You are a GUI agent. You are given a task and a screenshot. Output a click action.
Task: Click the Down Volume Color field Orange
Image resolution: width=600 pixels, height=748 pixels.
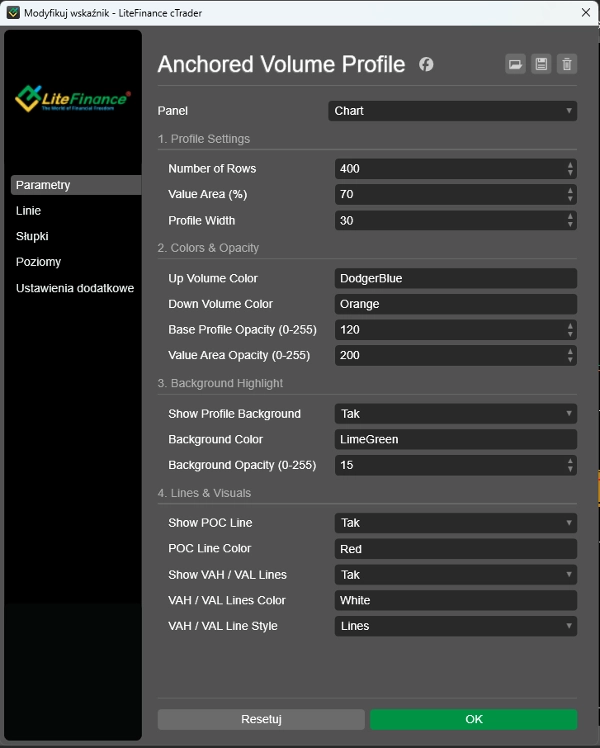pos(455,304)
